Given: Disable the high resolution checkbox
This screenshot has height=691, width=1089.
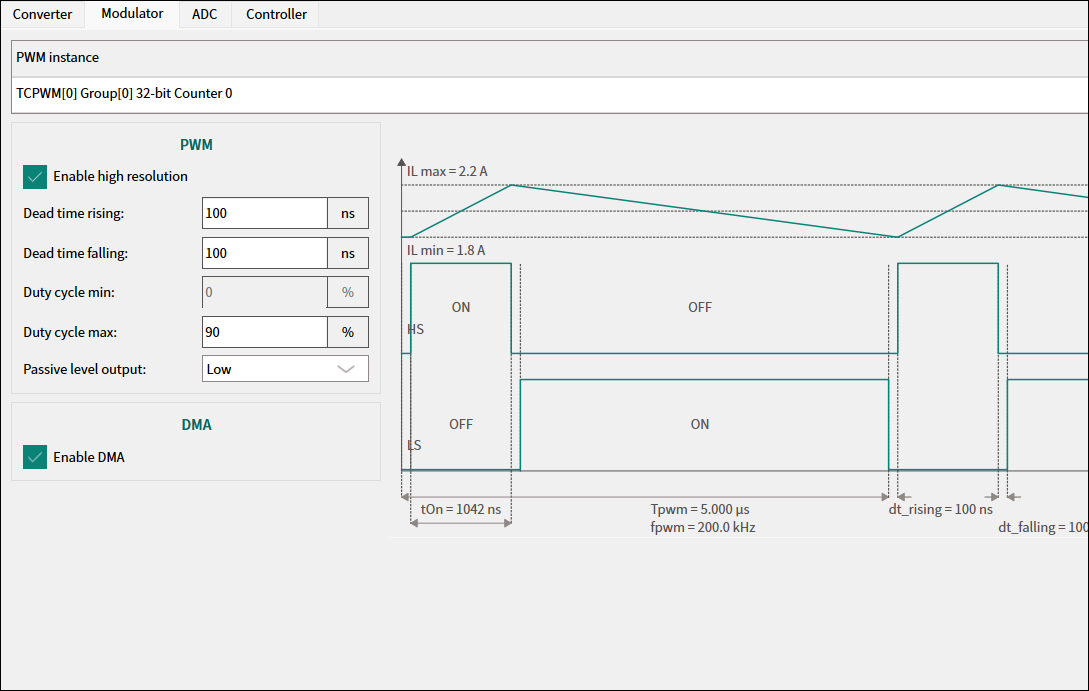Looking at the screenshot, I should 35,177.
